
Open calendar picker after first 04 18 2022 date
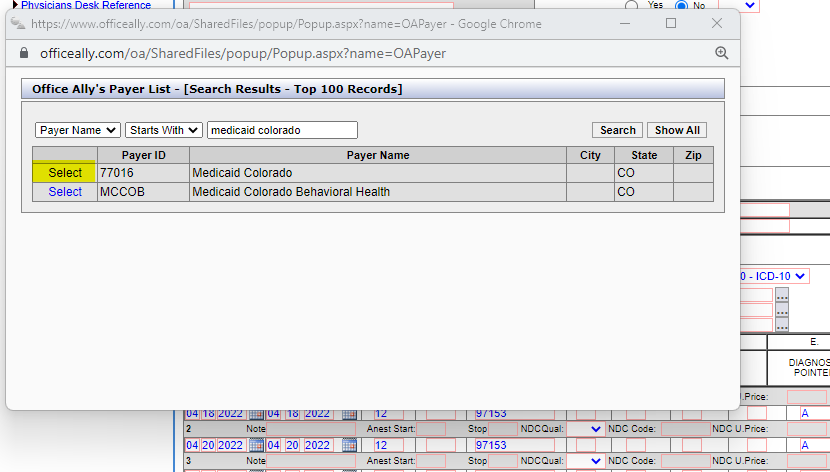point(256,413)
